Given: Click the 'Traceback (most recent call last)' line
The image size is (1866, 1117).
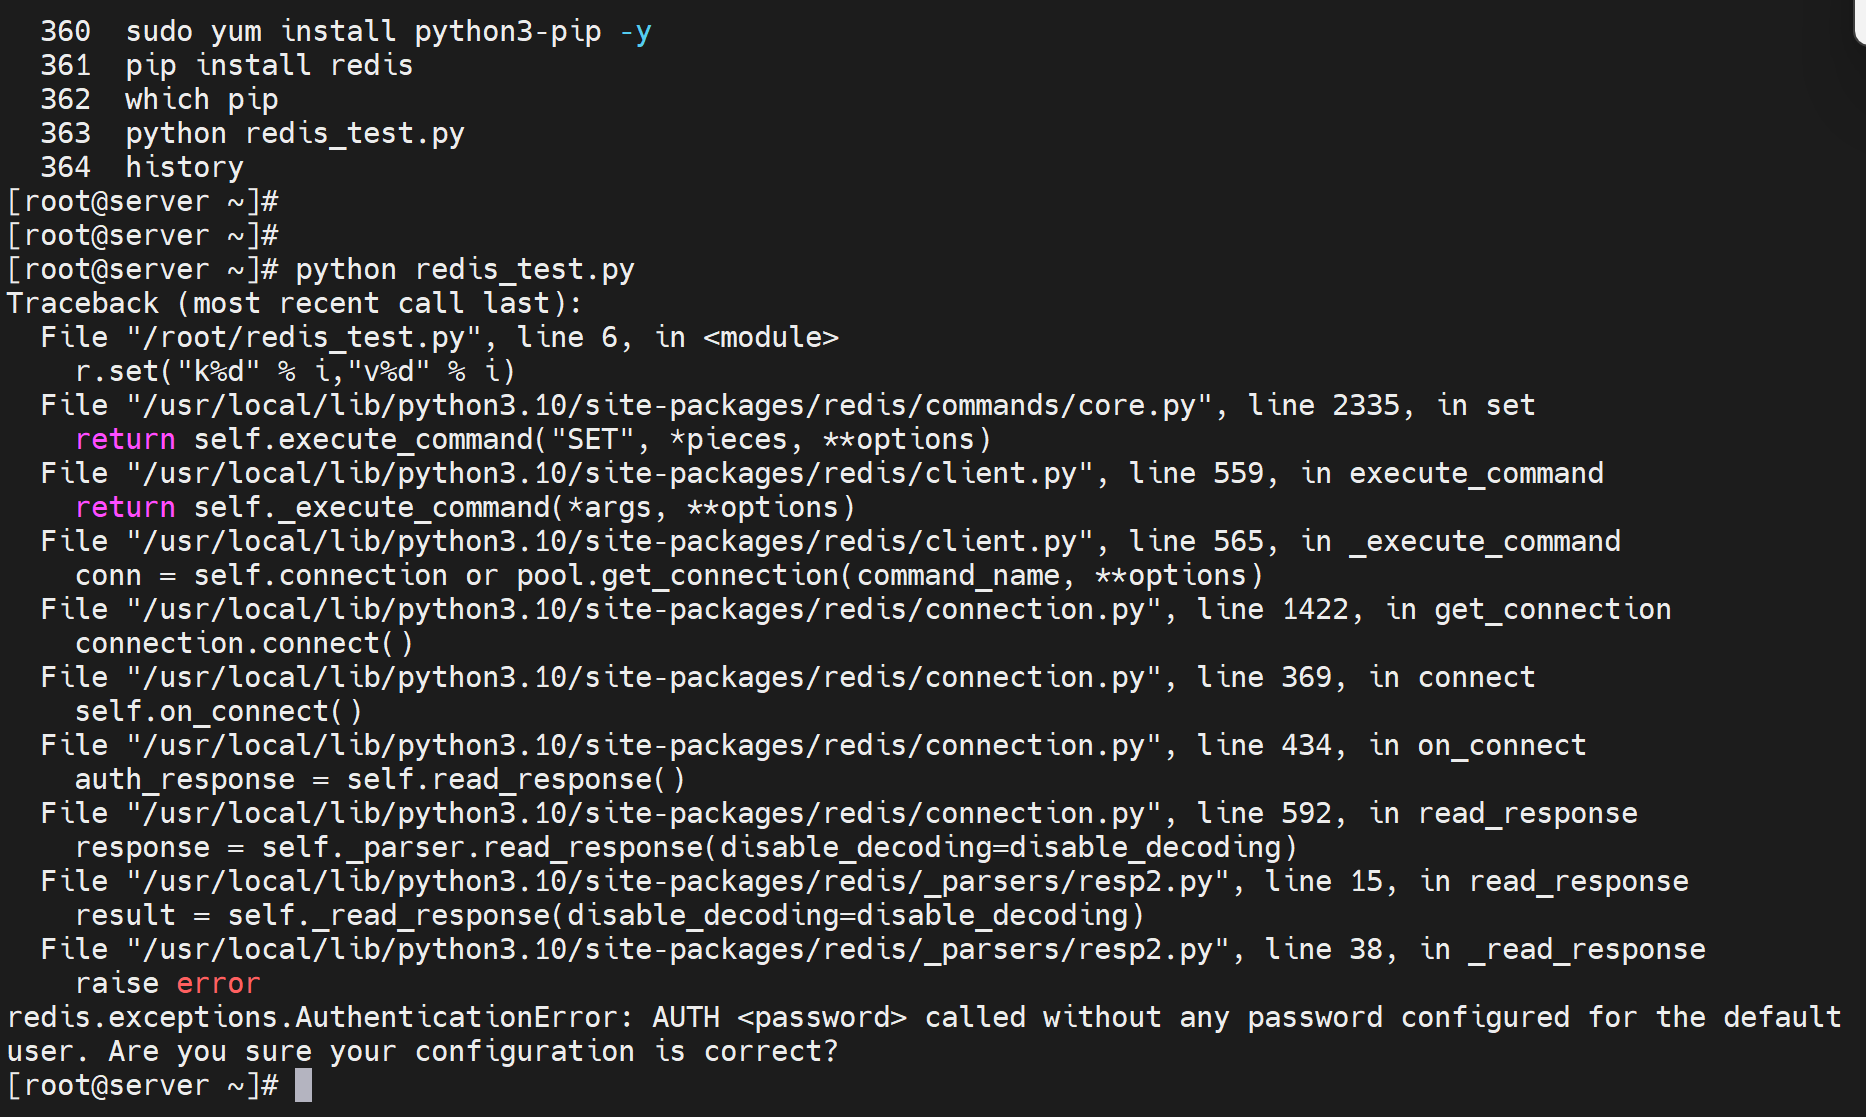Looking at the screenshot, I should click(294, 303).
